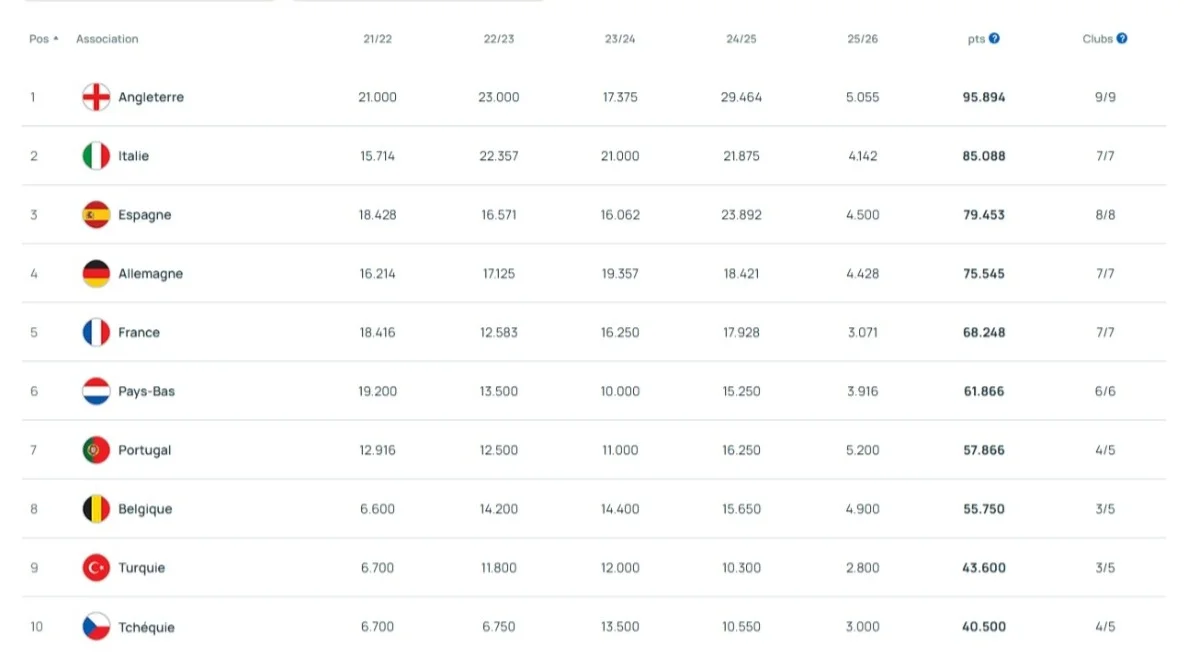
Task: Click the Germany flag icon
Action: pos(96,273)
